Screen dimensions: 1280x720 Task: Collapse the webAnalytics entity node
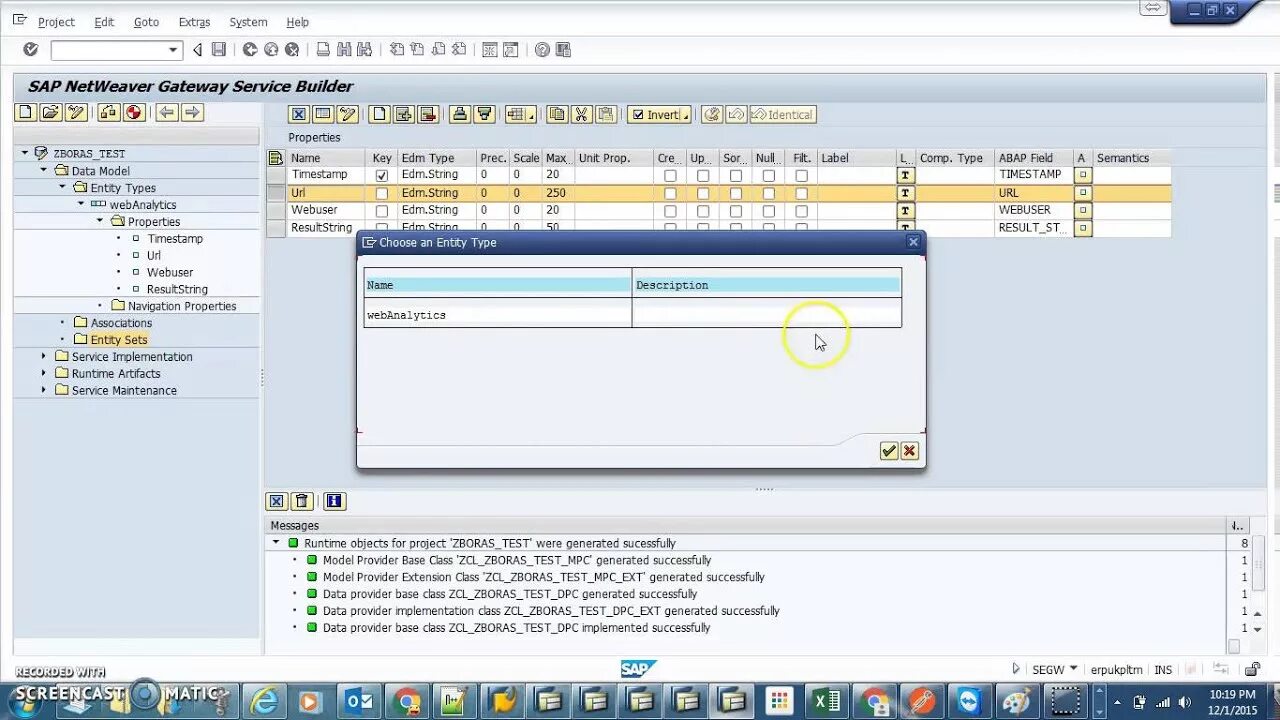(81, 204)
